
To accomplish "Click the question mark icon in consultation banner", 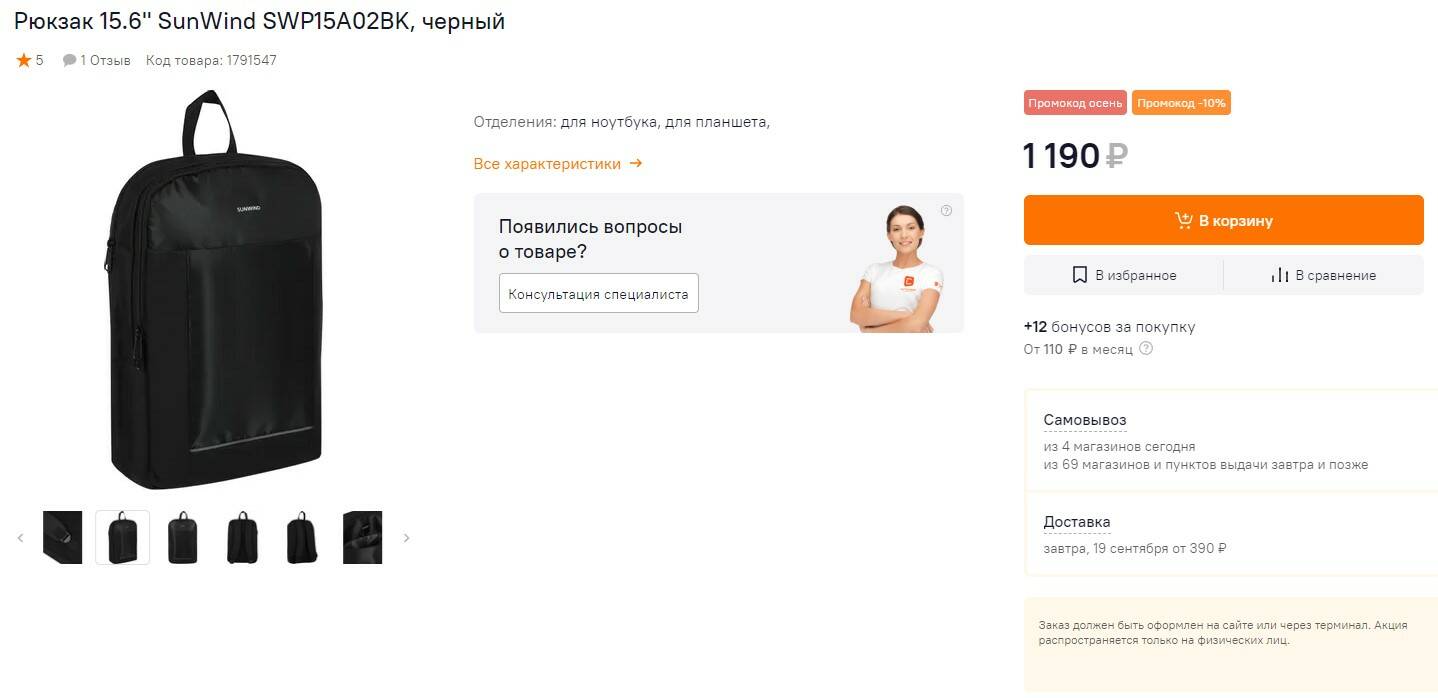I will coord(946,210).
